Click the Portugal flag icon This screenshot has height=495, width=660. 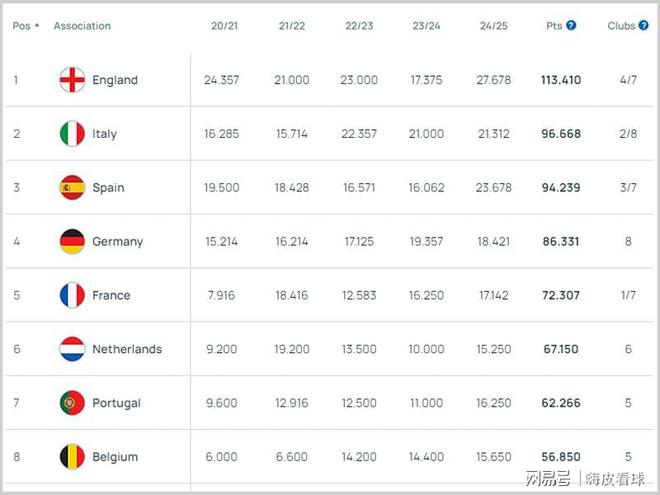[72, 404]
